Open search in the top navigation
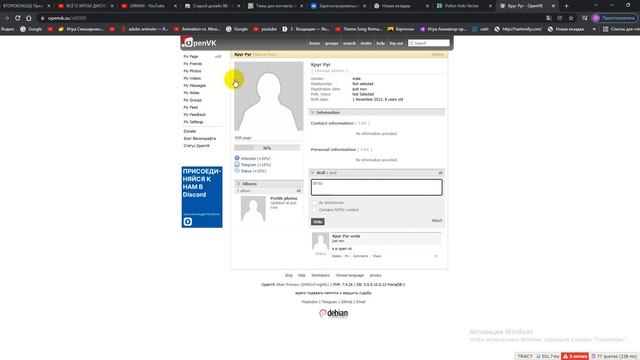The width and height of the screenshot is (640, 360). click(349, 43)
